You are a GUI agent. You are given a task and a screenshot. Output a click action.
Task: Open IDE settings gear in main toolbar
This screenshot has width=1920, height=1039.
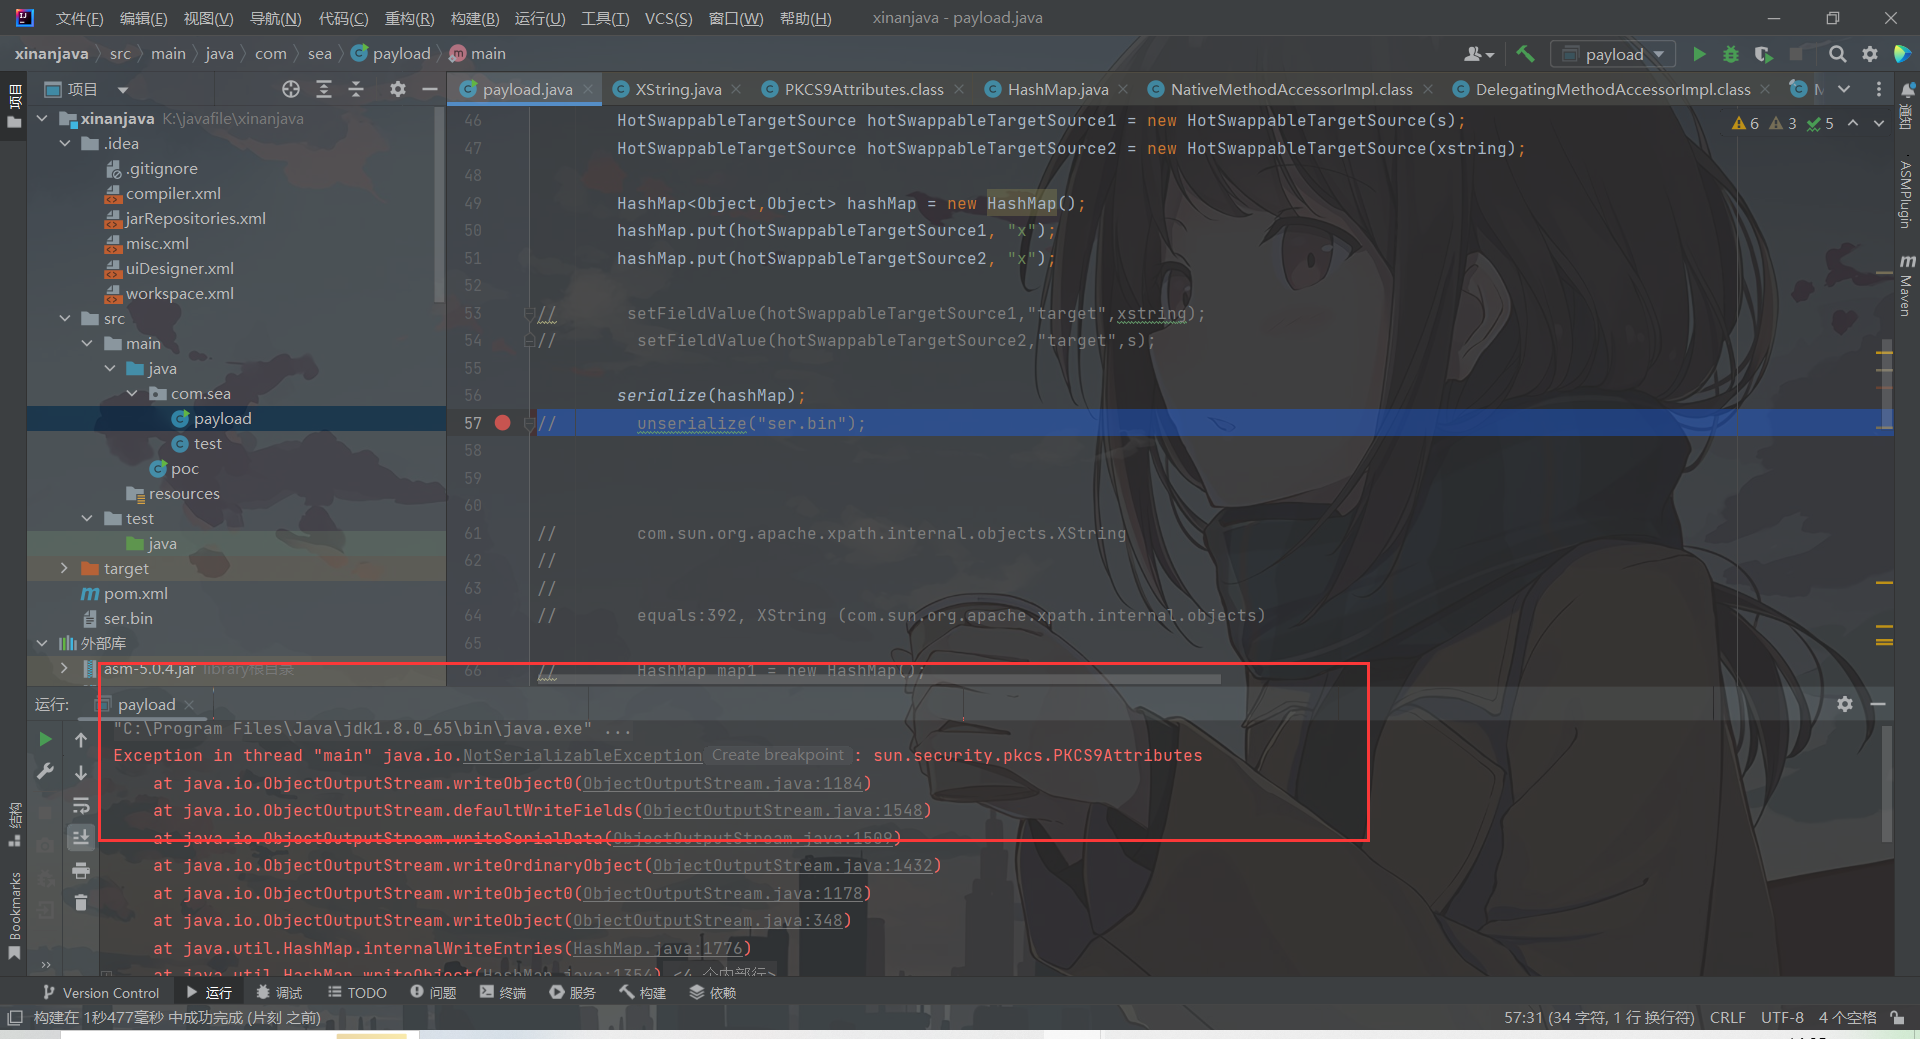[1869, 54]
